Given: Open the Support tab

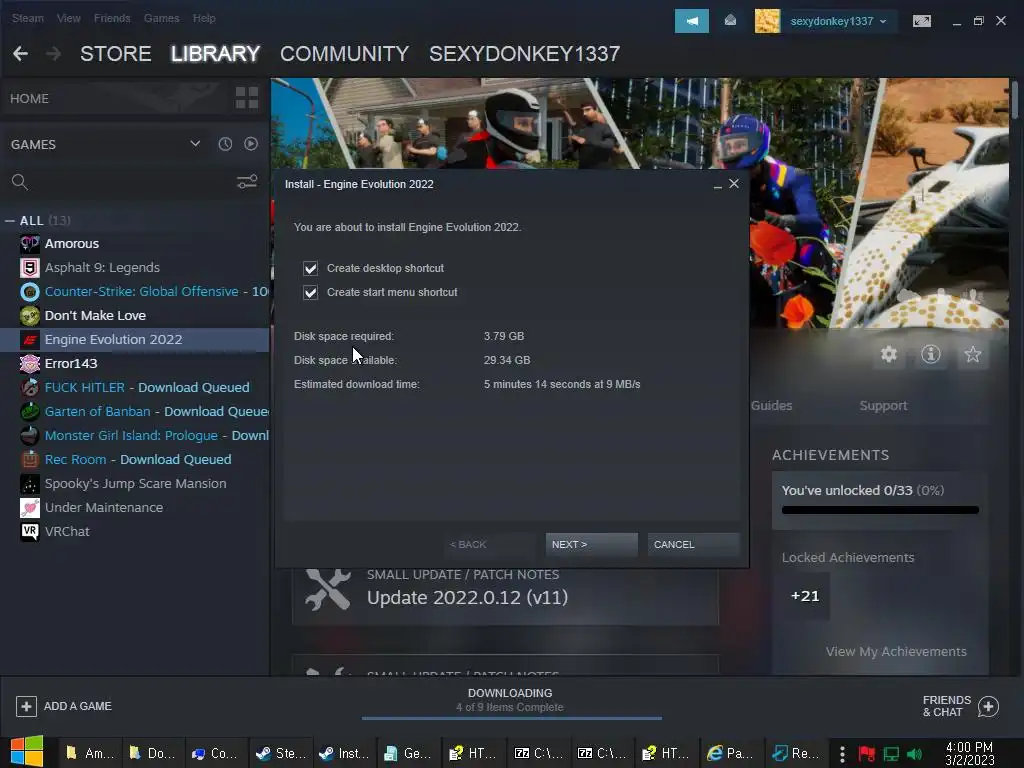Looking at the screenshot, I should (884, 406).
